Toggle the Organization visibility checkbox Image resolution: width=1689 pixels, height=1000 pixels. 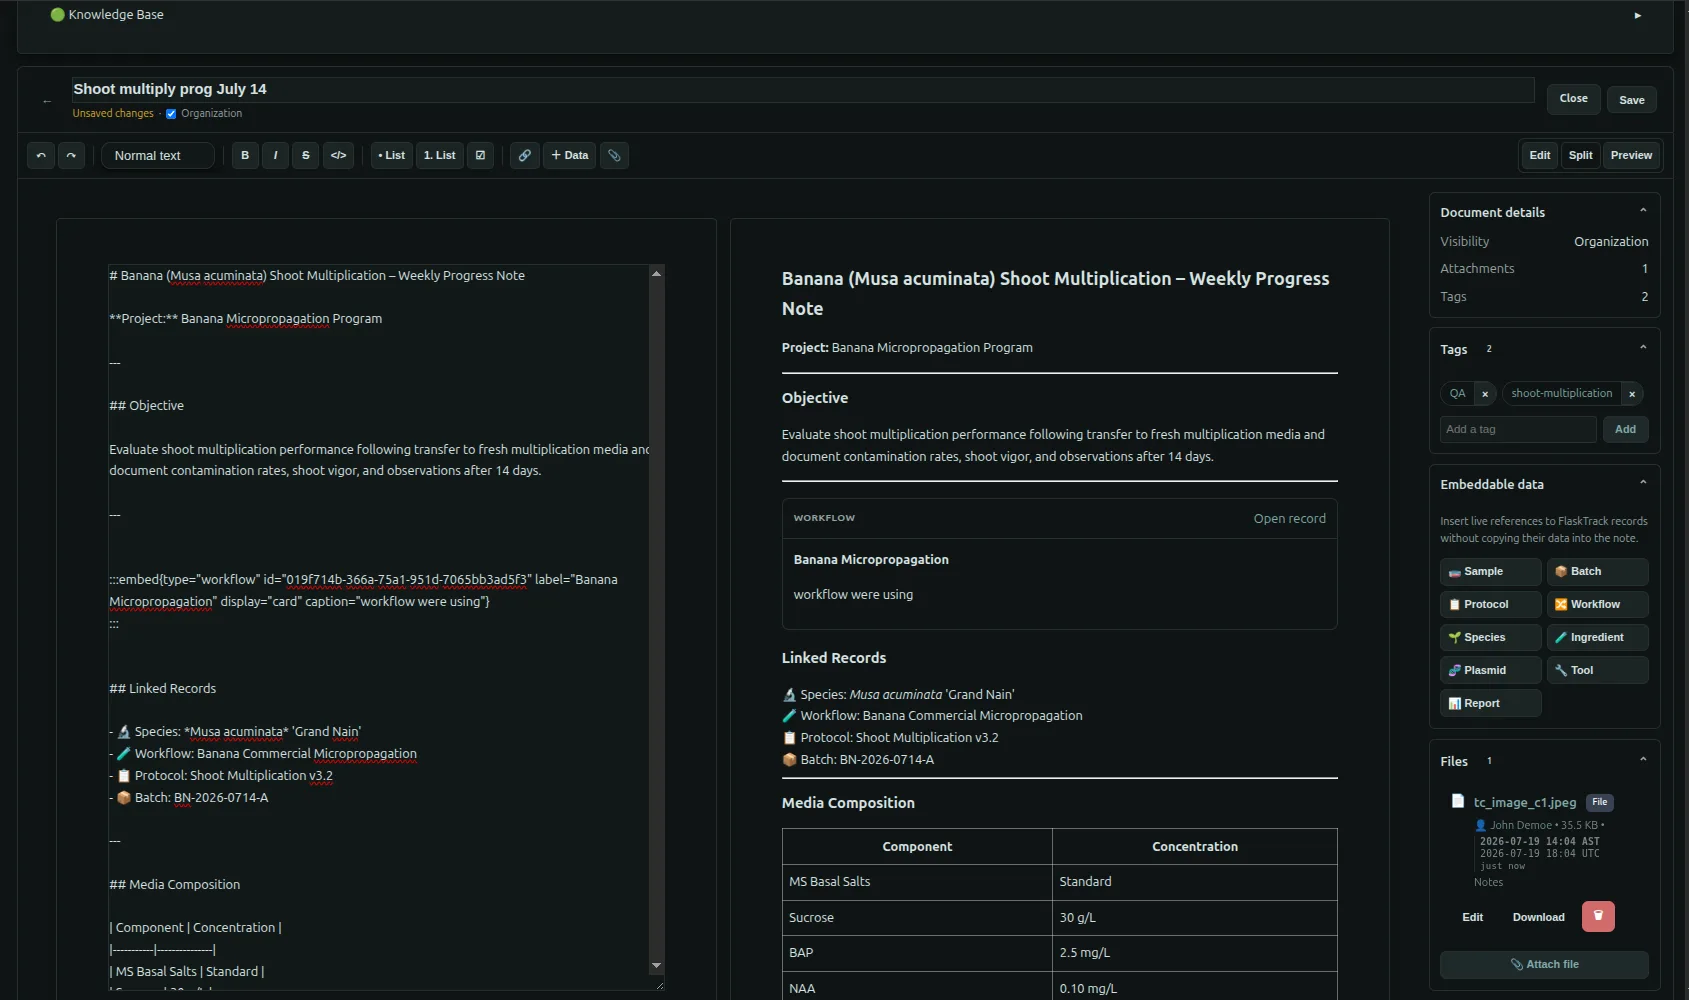[x=171, y=114]
